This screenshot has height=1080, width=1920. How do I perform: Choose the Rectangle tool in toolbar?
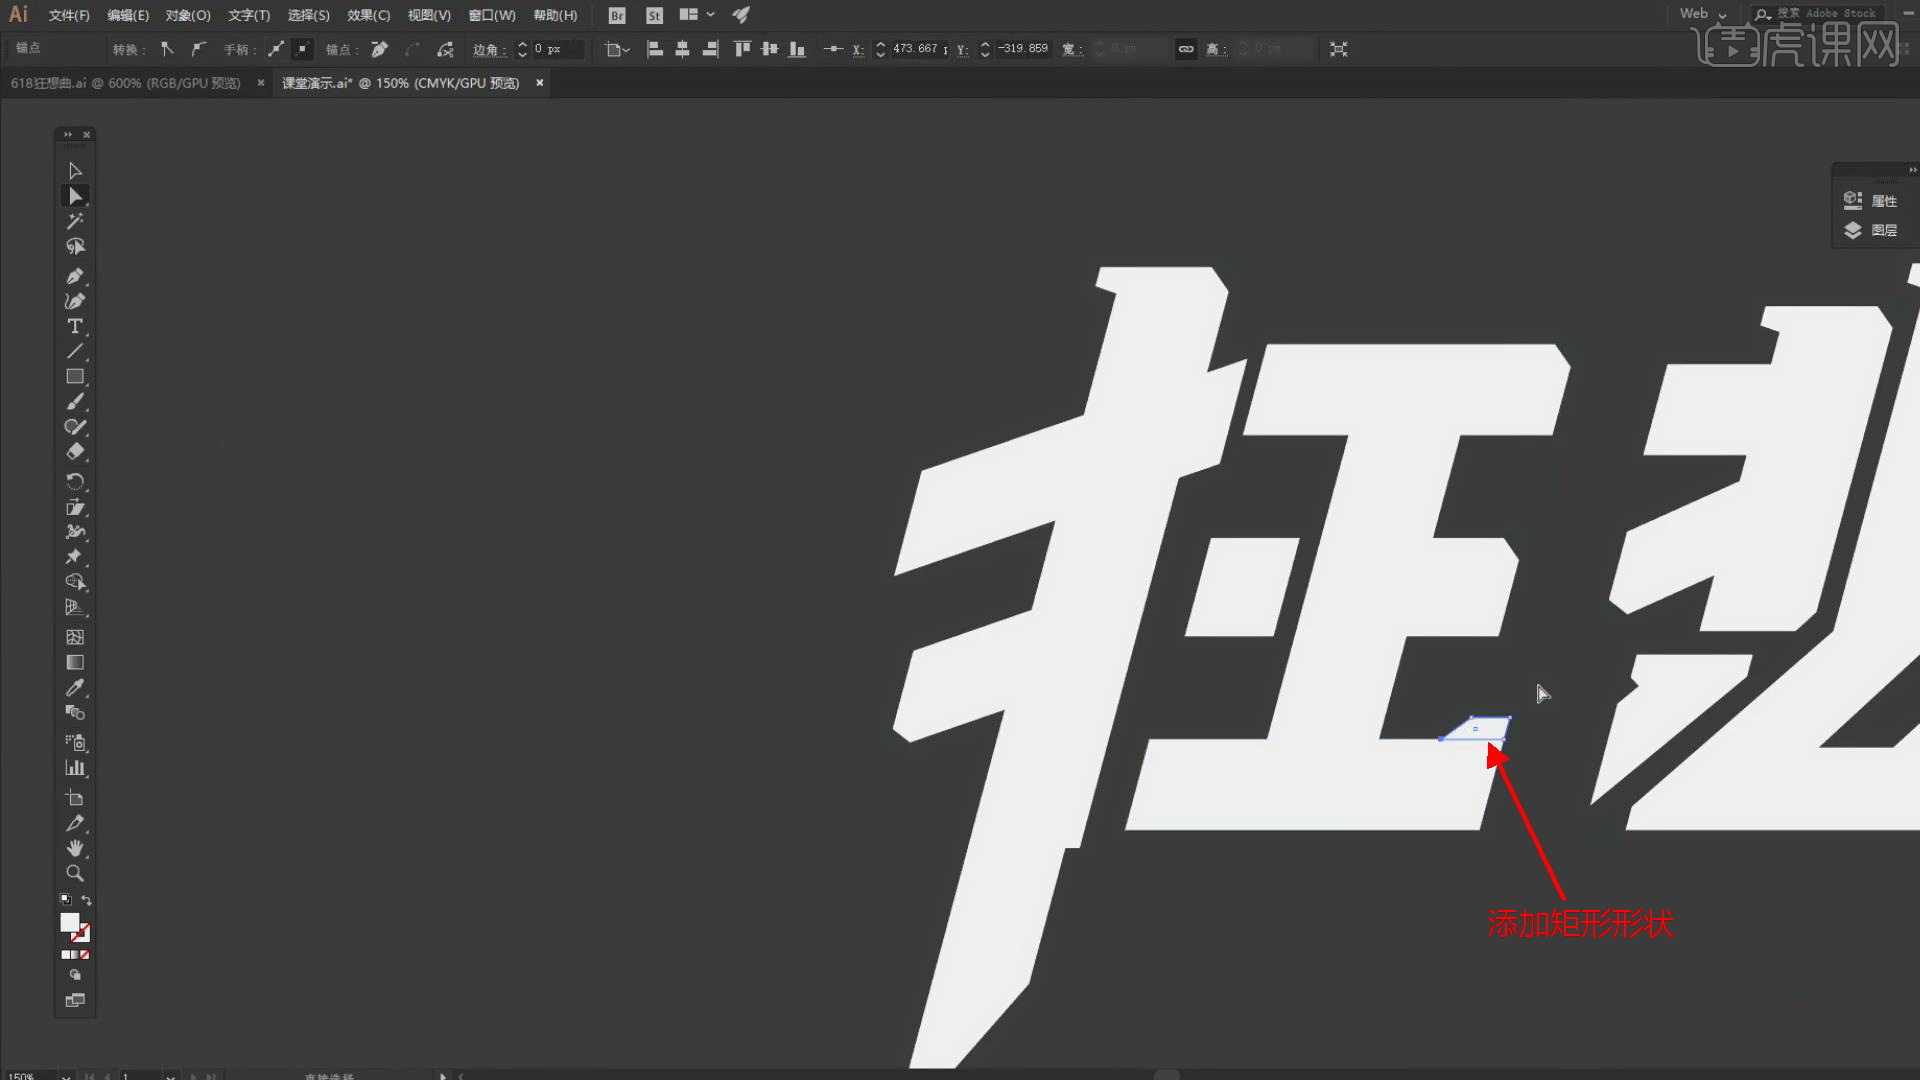(x=75, y=377)
